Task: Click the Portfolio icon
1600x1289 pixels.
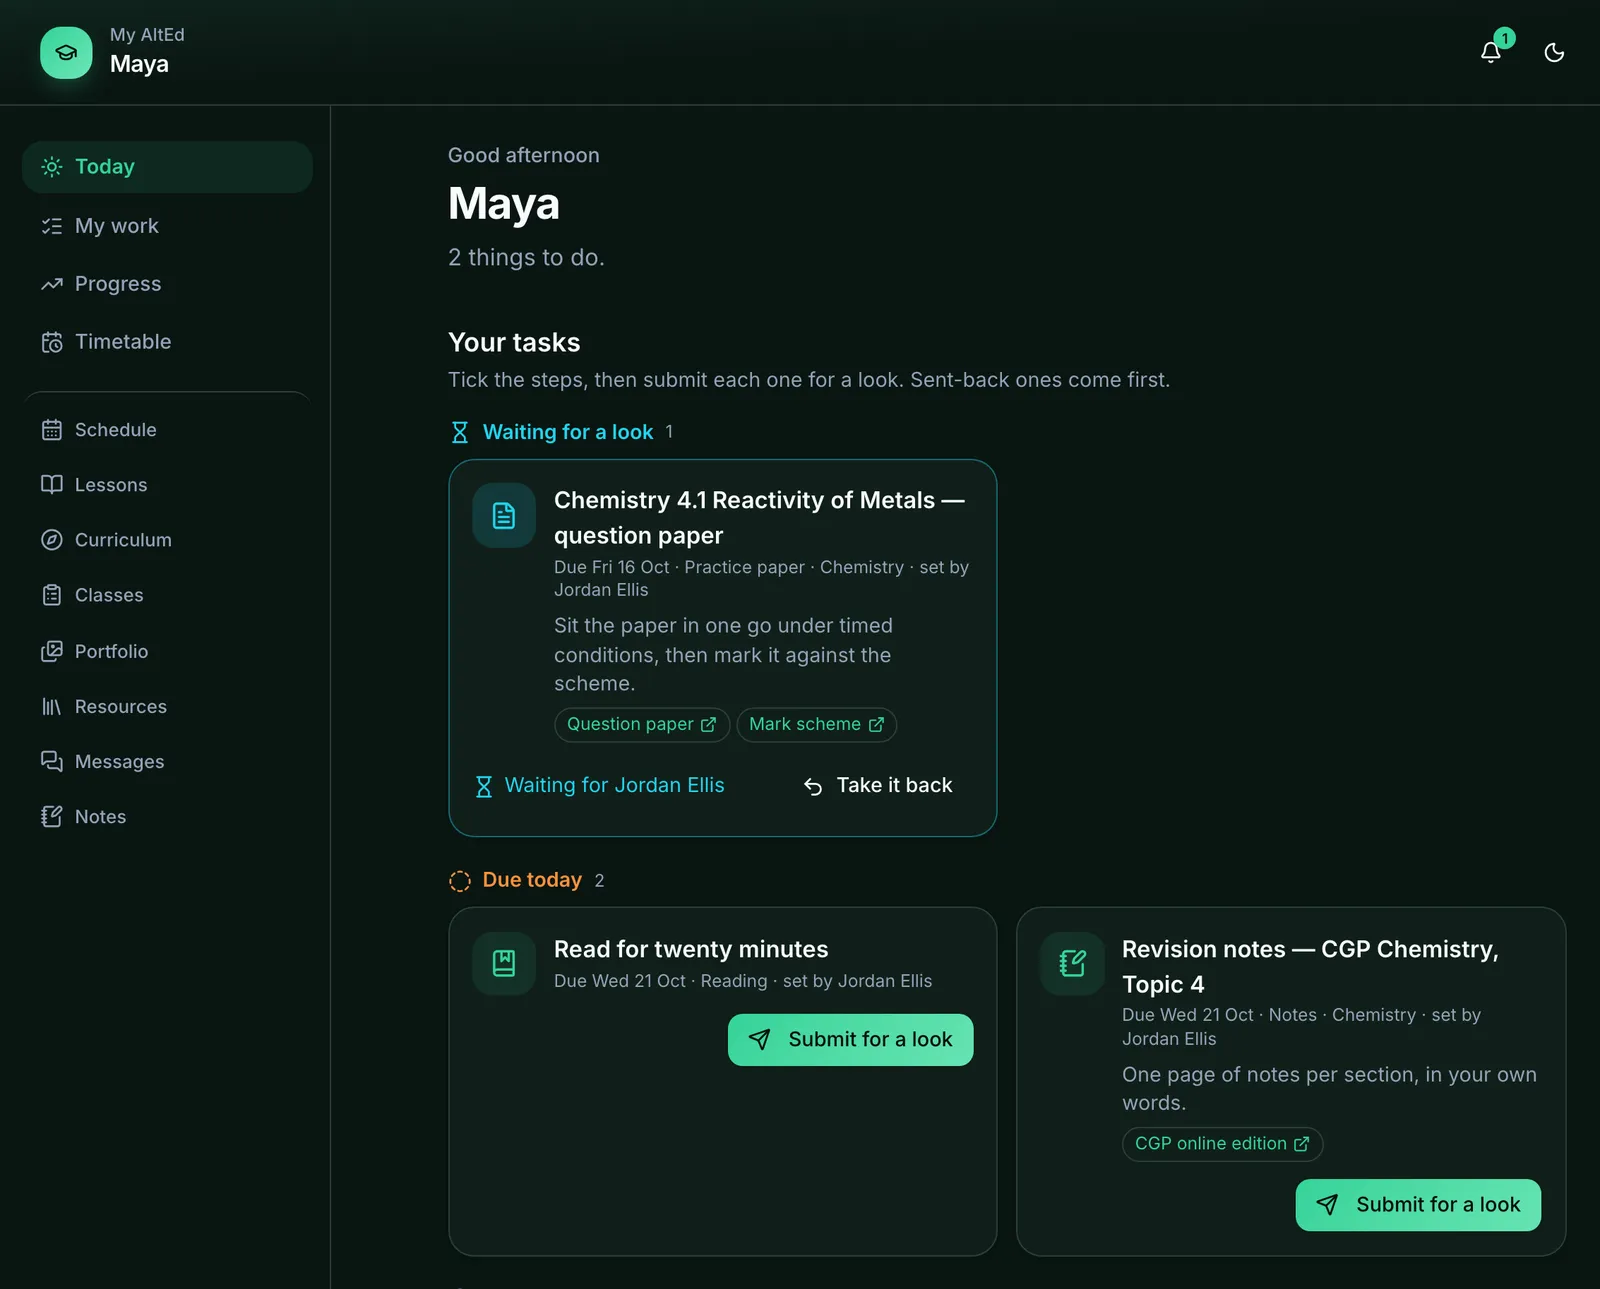Action: point(52,651)
